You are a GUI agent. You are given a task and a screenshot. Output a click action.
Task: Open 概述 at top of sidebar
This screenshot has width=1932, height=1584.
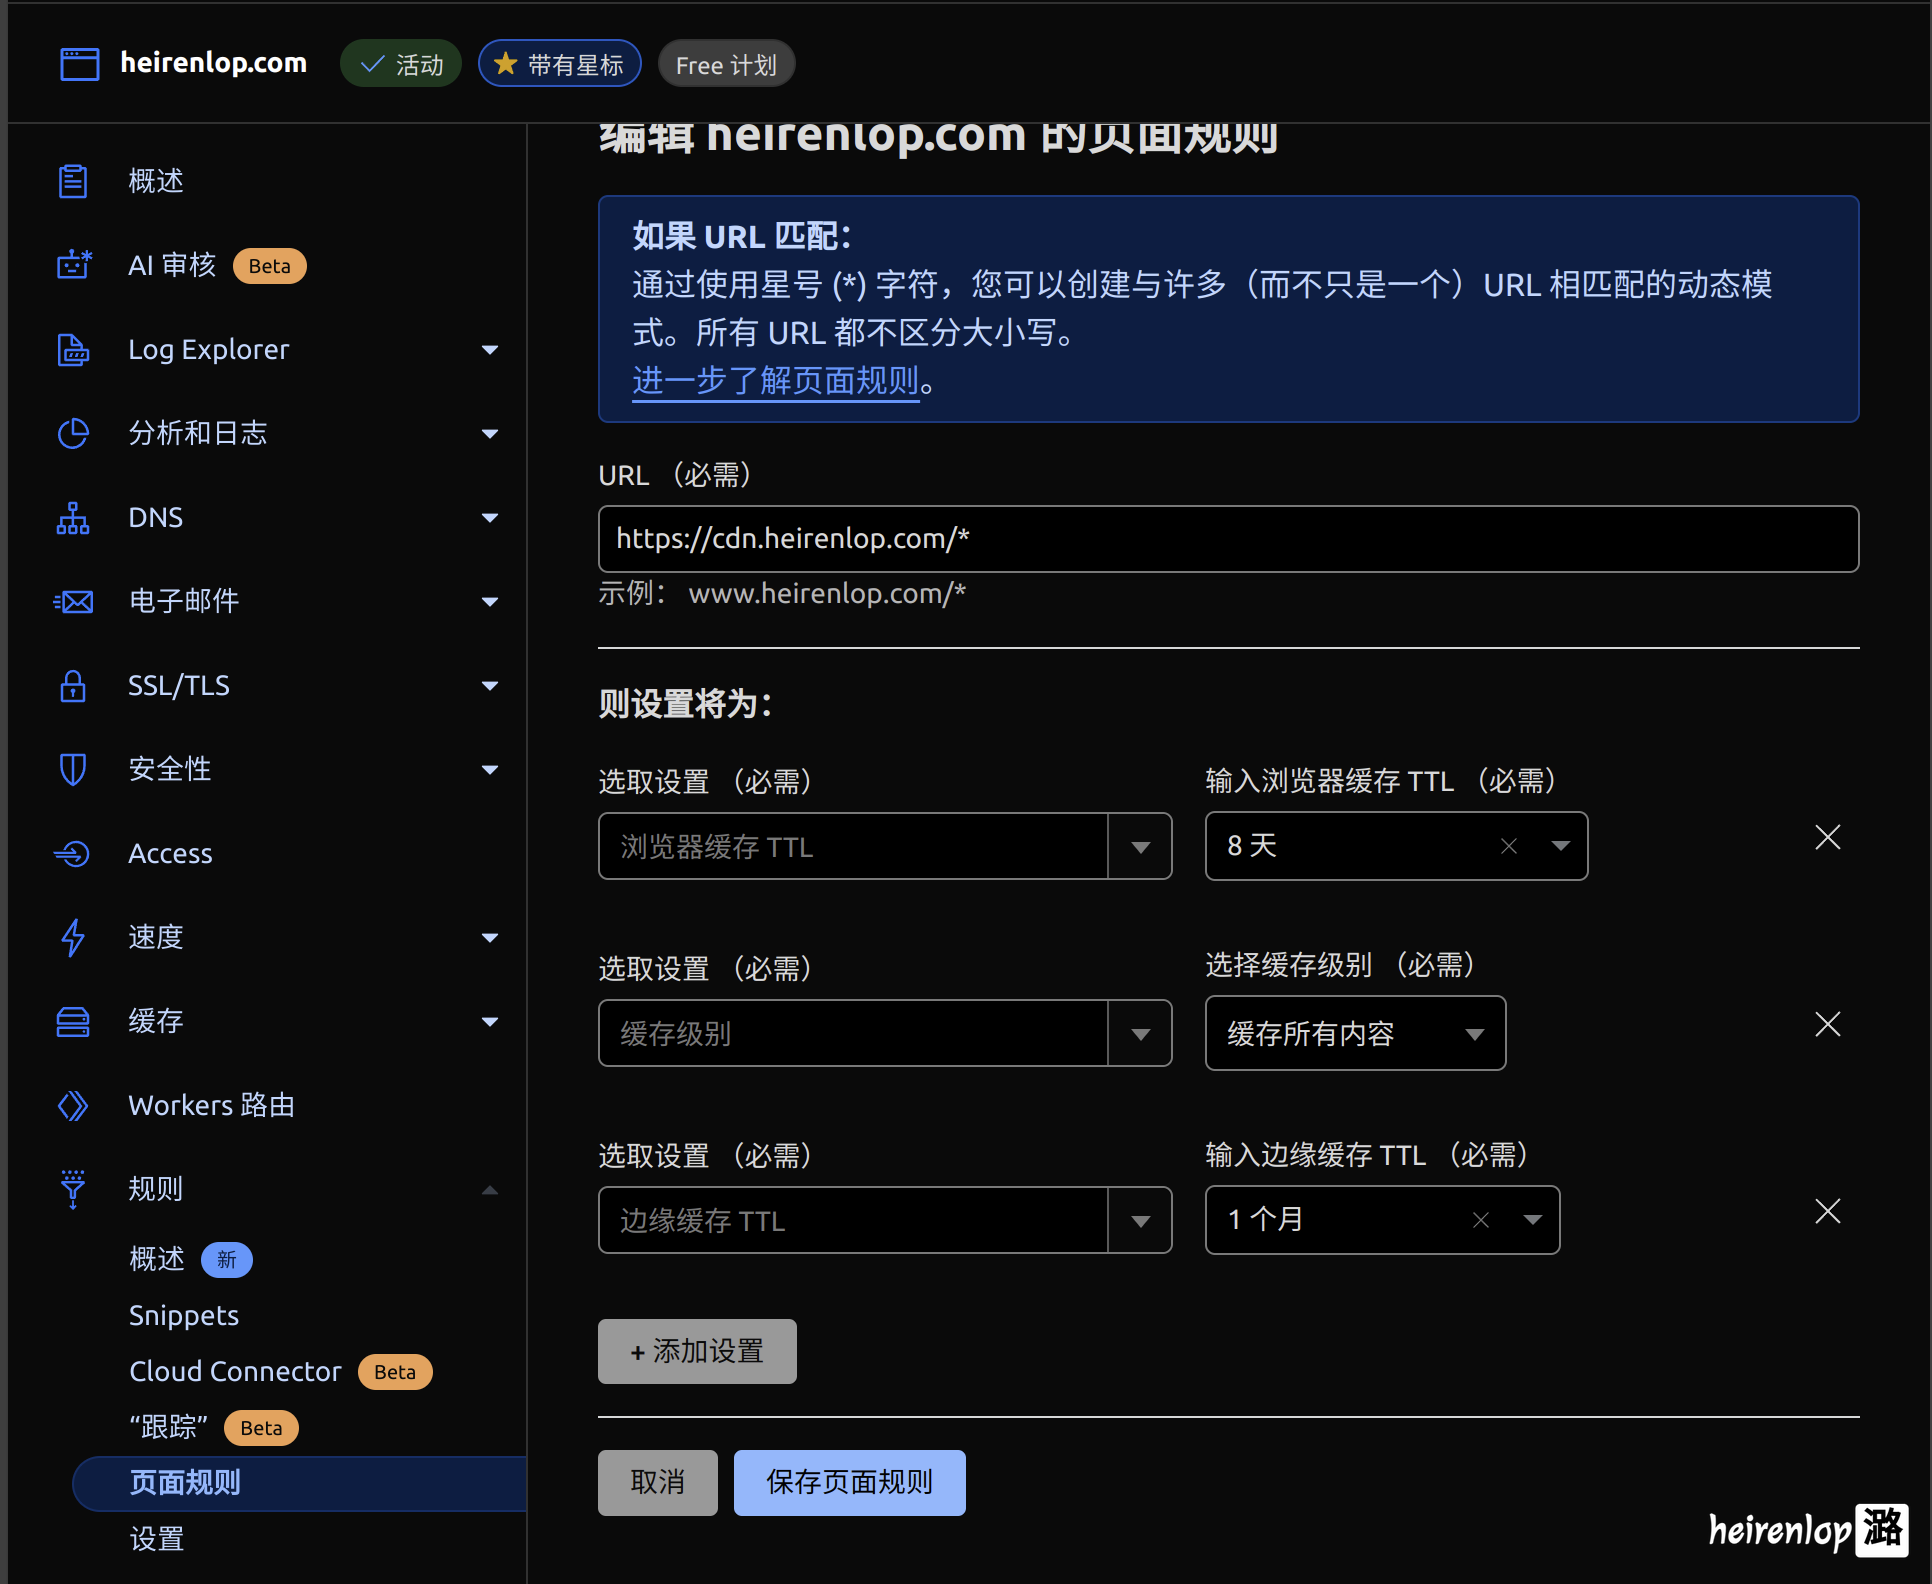[x=156, y=181]
